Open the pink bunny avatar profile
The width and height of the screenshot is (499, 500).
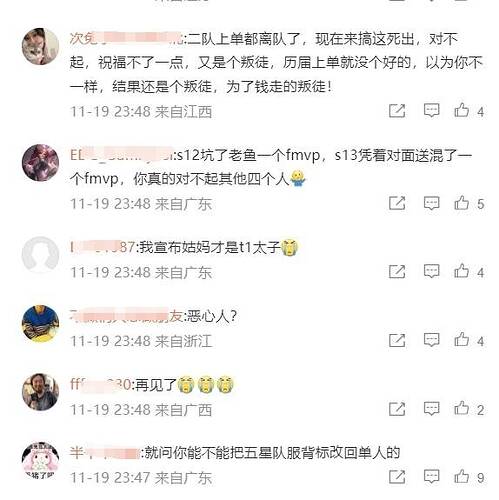click(x=40, y=461)
